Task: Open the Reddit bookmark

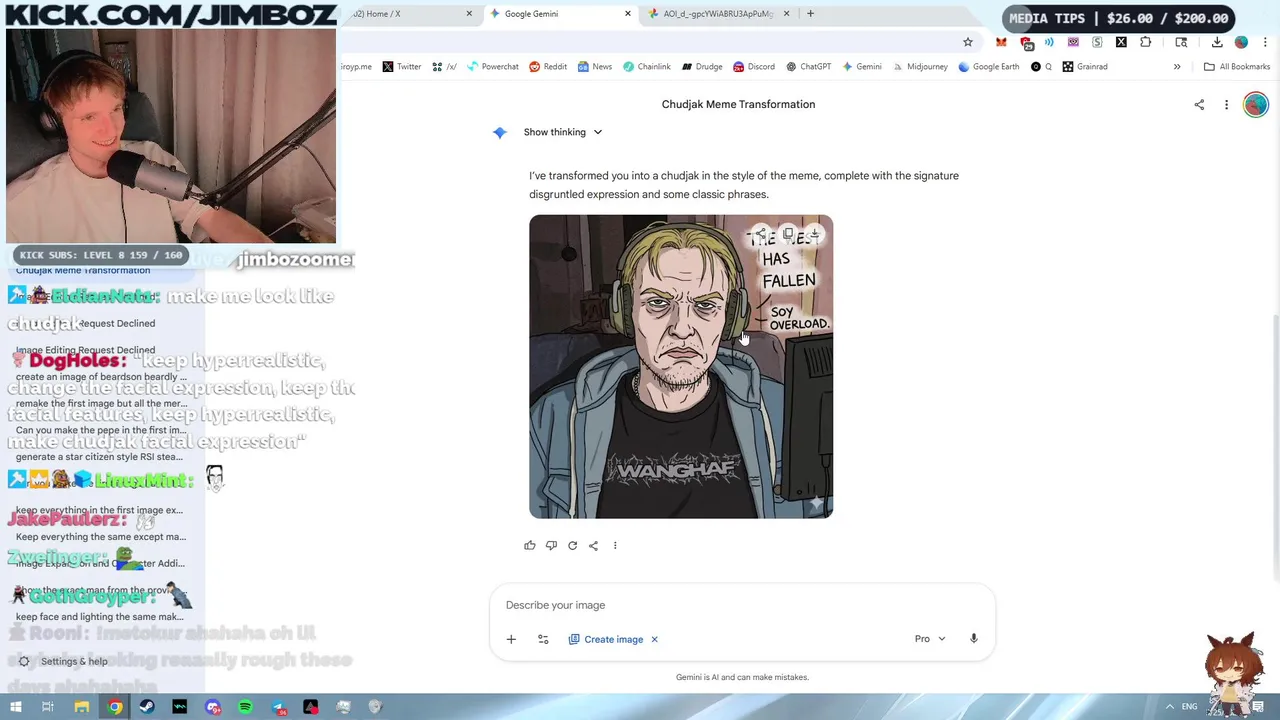Action: click(x=547, y=67)
